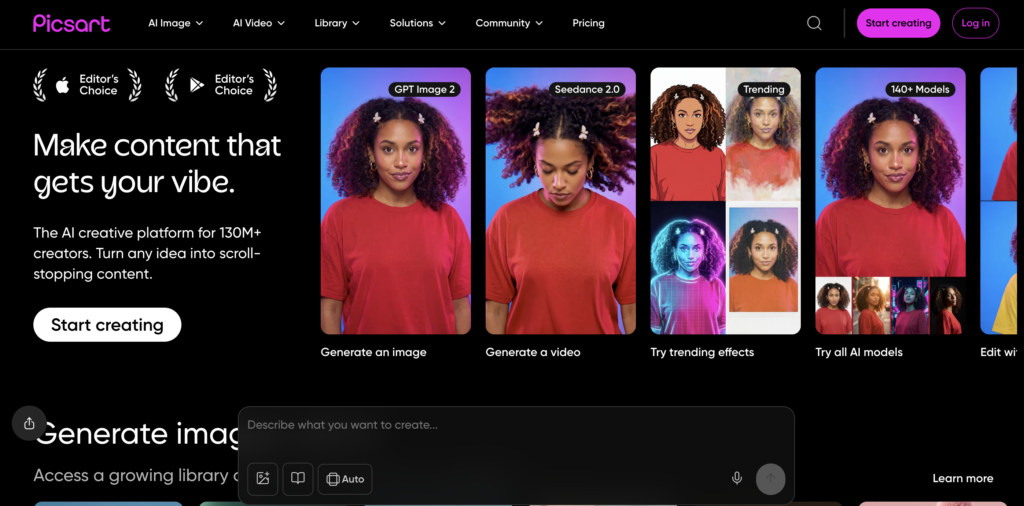Screen dimensions: 1024x506
Task: Open the Try all AI models link
Action: (x=859, y=352)
